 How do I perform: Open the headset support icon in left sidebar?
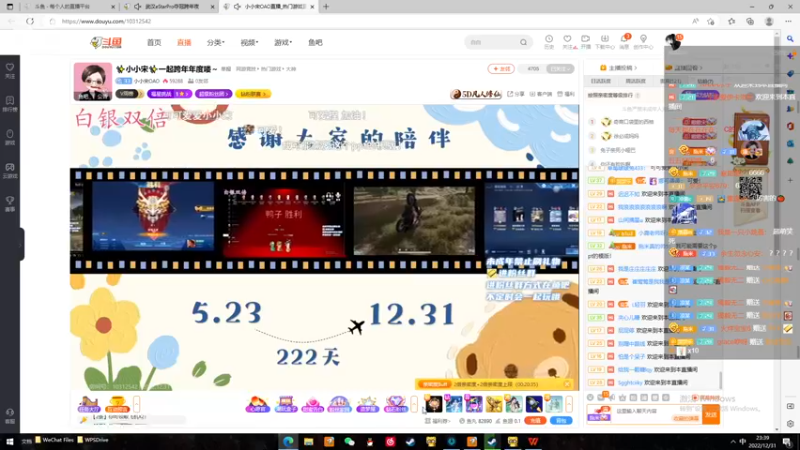click(10, 415)
